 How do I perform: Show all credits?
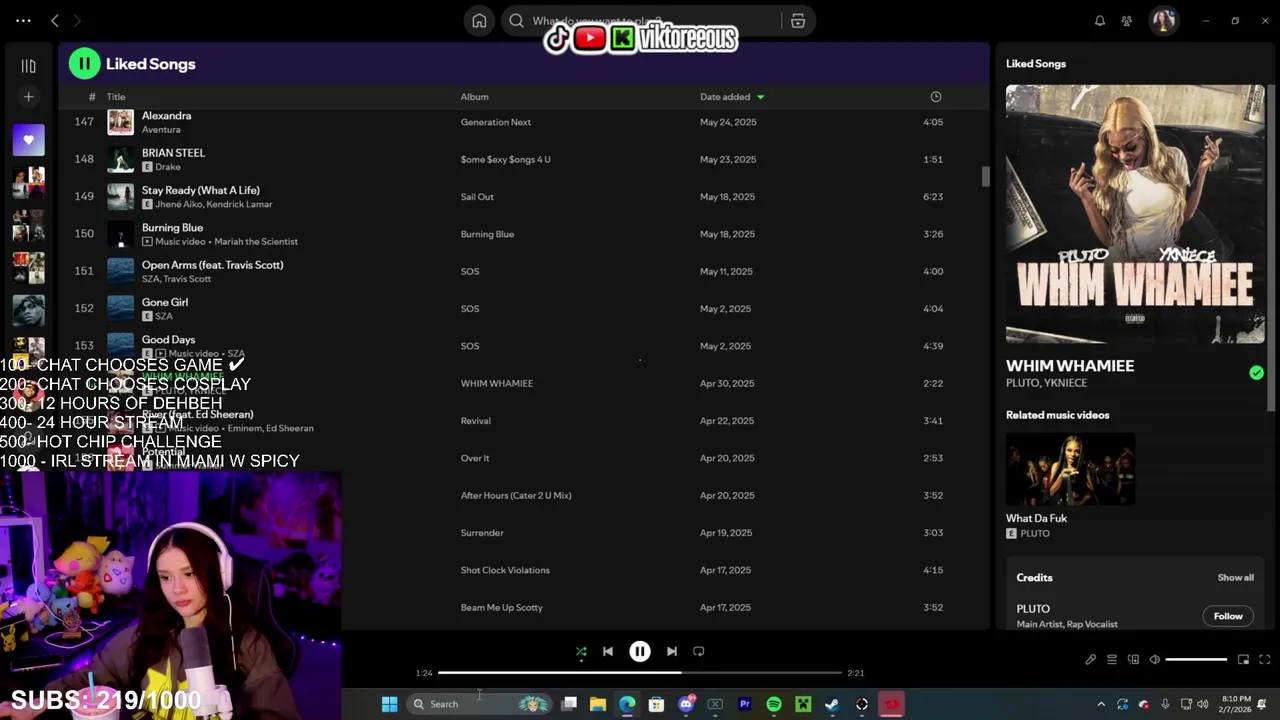pos(1235,578)
